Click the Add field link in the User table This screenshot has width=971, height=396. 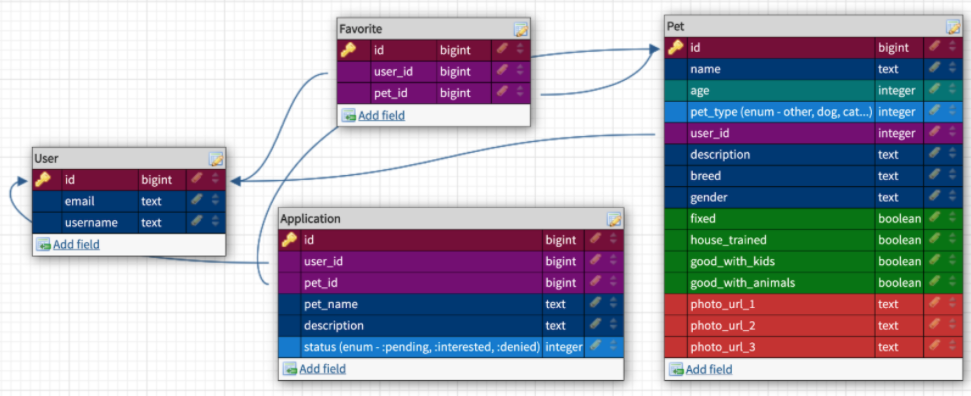76,245
